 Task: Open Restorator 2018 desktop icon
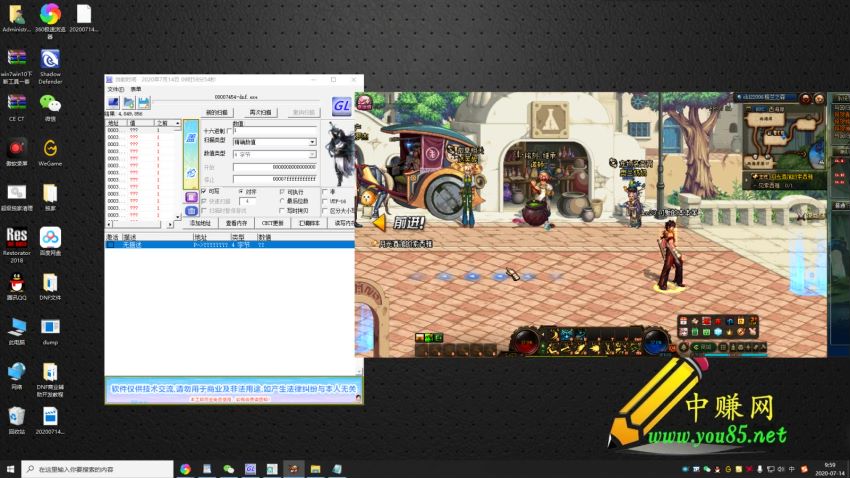point(17,244)
